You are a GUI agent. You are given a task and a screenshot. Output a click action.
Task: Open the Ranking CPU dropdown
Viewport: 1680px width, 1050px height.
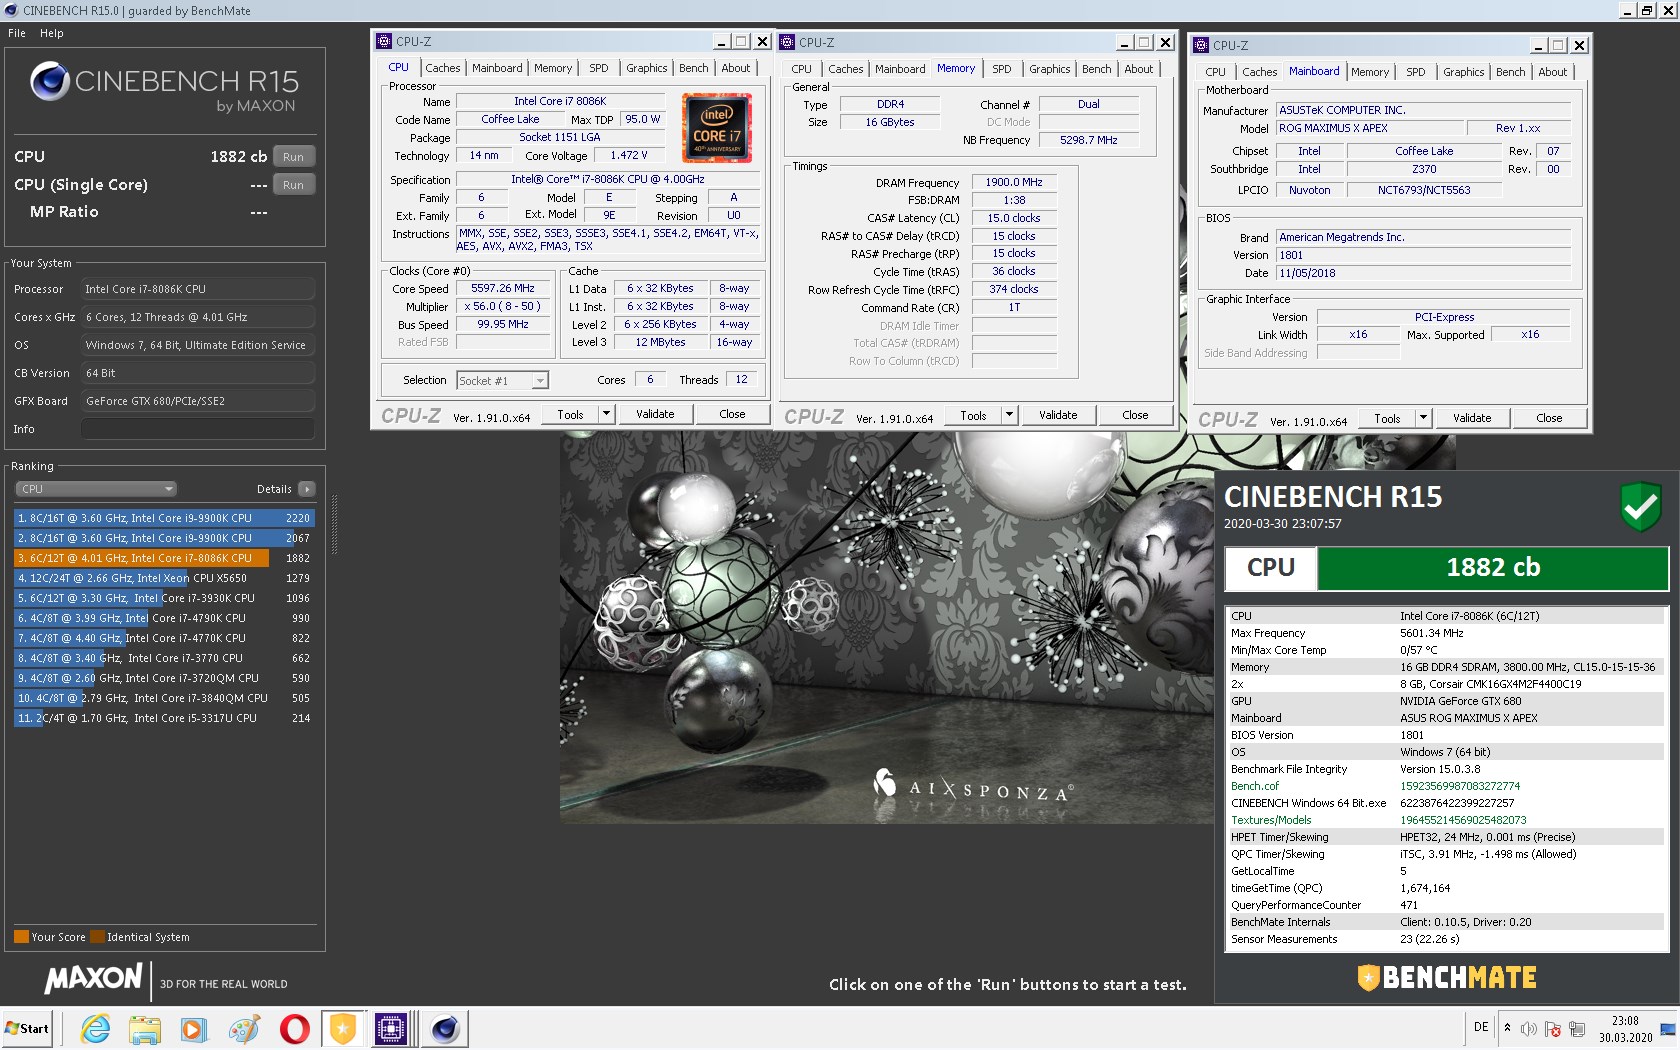point(96,489)
